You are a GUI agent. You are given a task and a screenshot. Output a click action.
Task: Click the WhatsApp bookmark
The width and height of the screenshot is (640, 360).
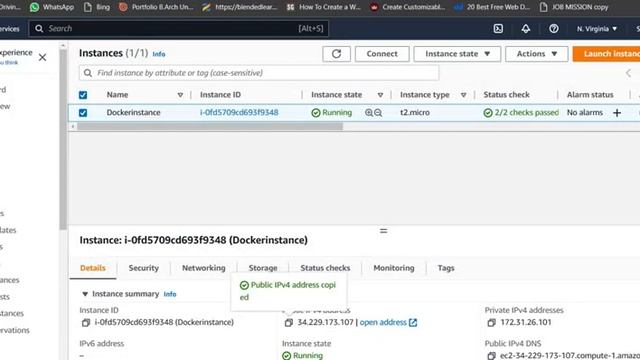[52, 7]
